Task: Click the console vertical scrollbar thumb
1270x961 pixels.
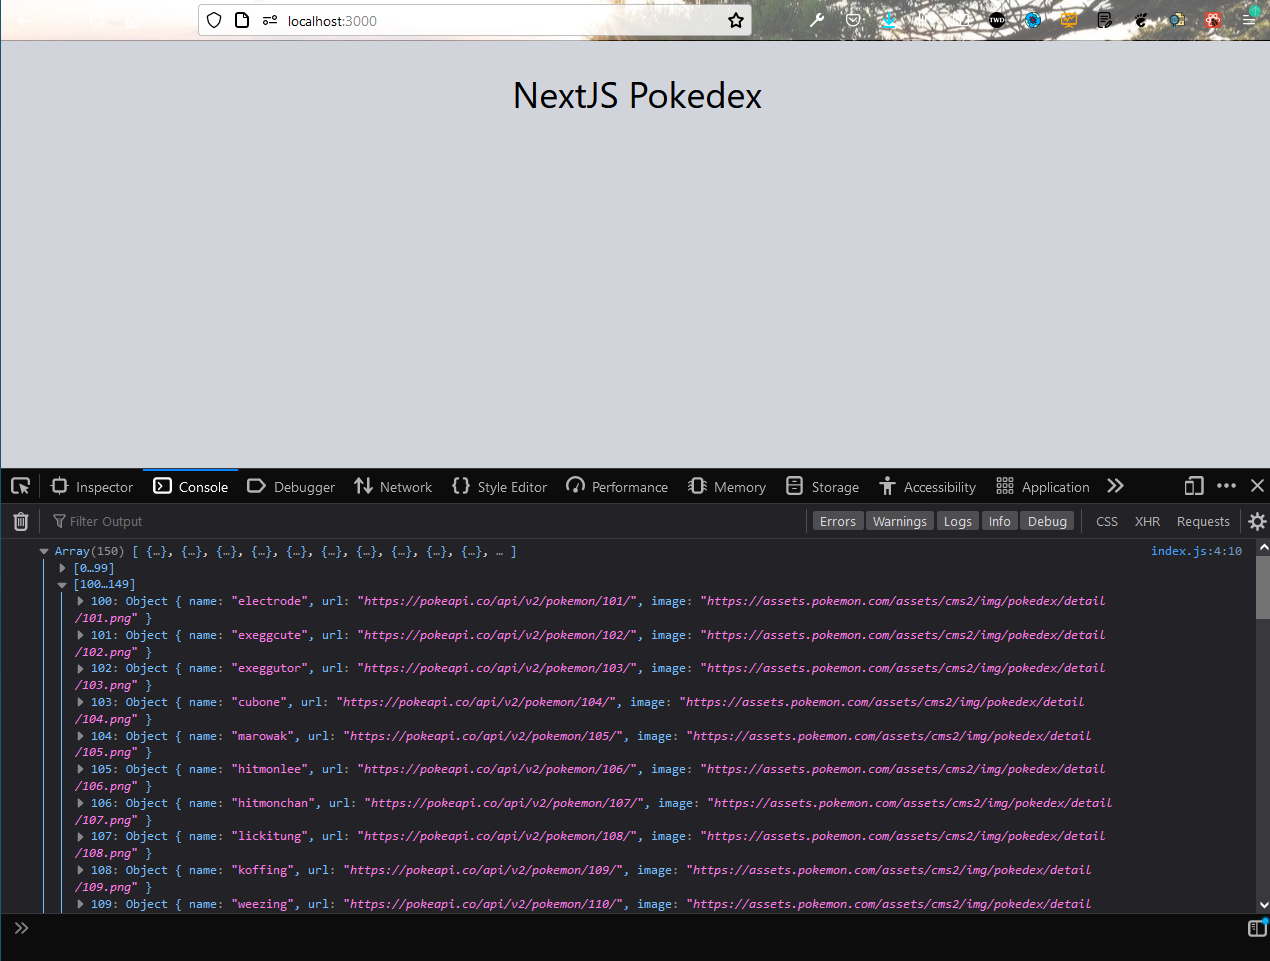Action: [x=1263, y=588]
